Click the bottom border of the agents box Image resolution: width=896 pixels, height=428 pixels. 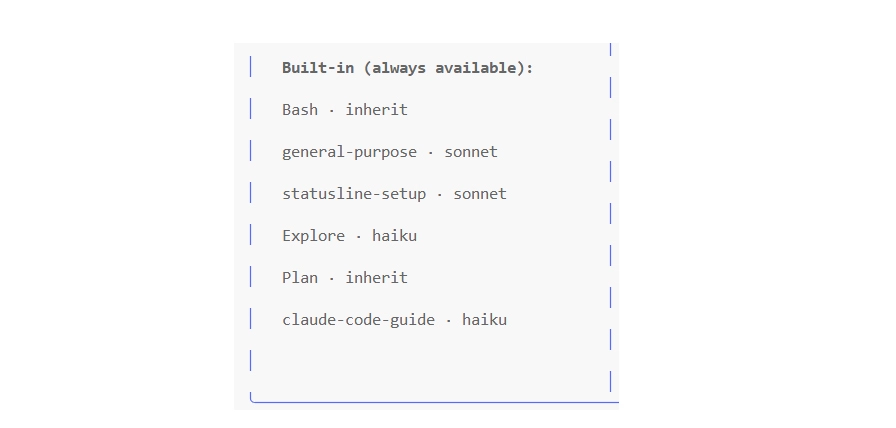(434, 402)
